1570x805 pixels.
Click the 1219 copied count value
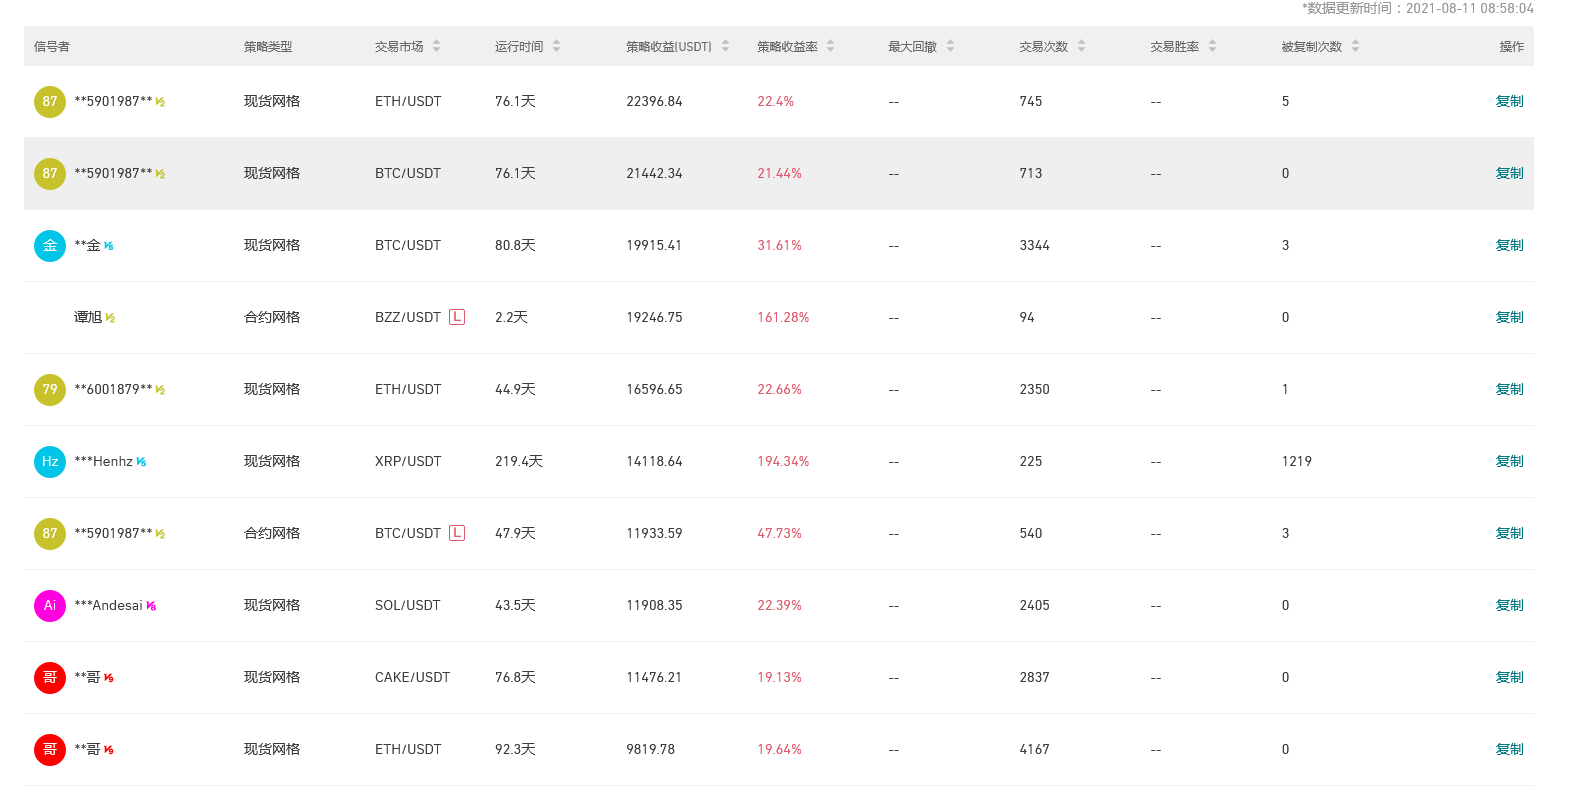click(1297, 462)
